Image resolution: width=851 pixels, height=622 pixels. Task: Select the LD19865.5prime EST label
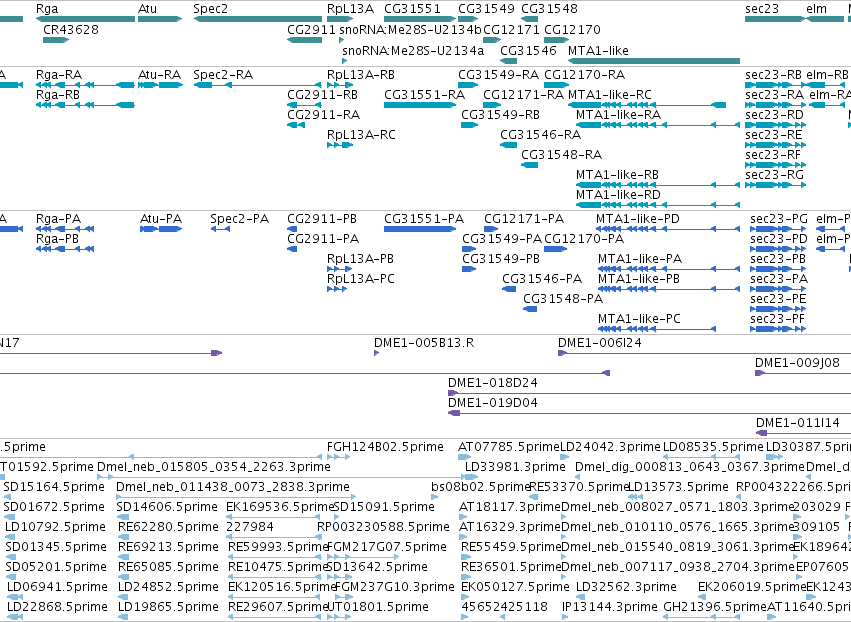168,606
